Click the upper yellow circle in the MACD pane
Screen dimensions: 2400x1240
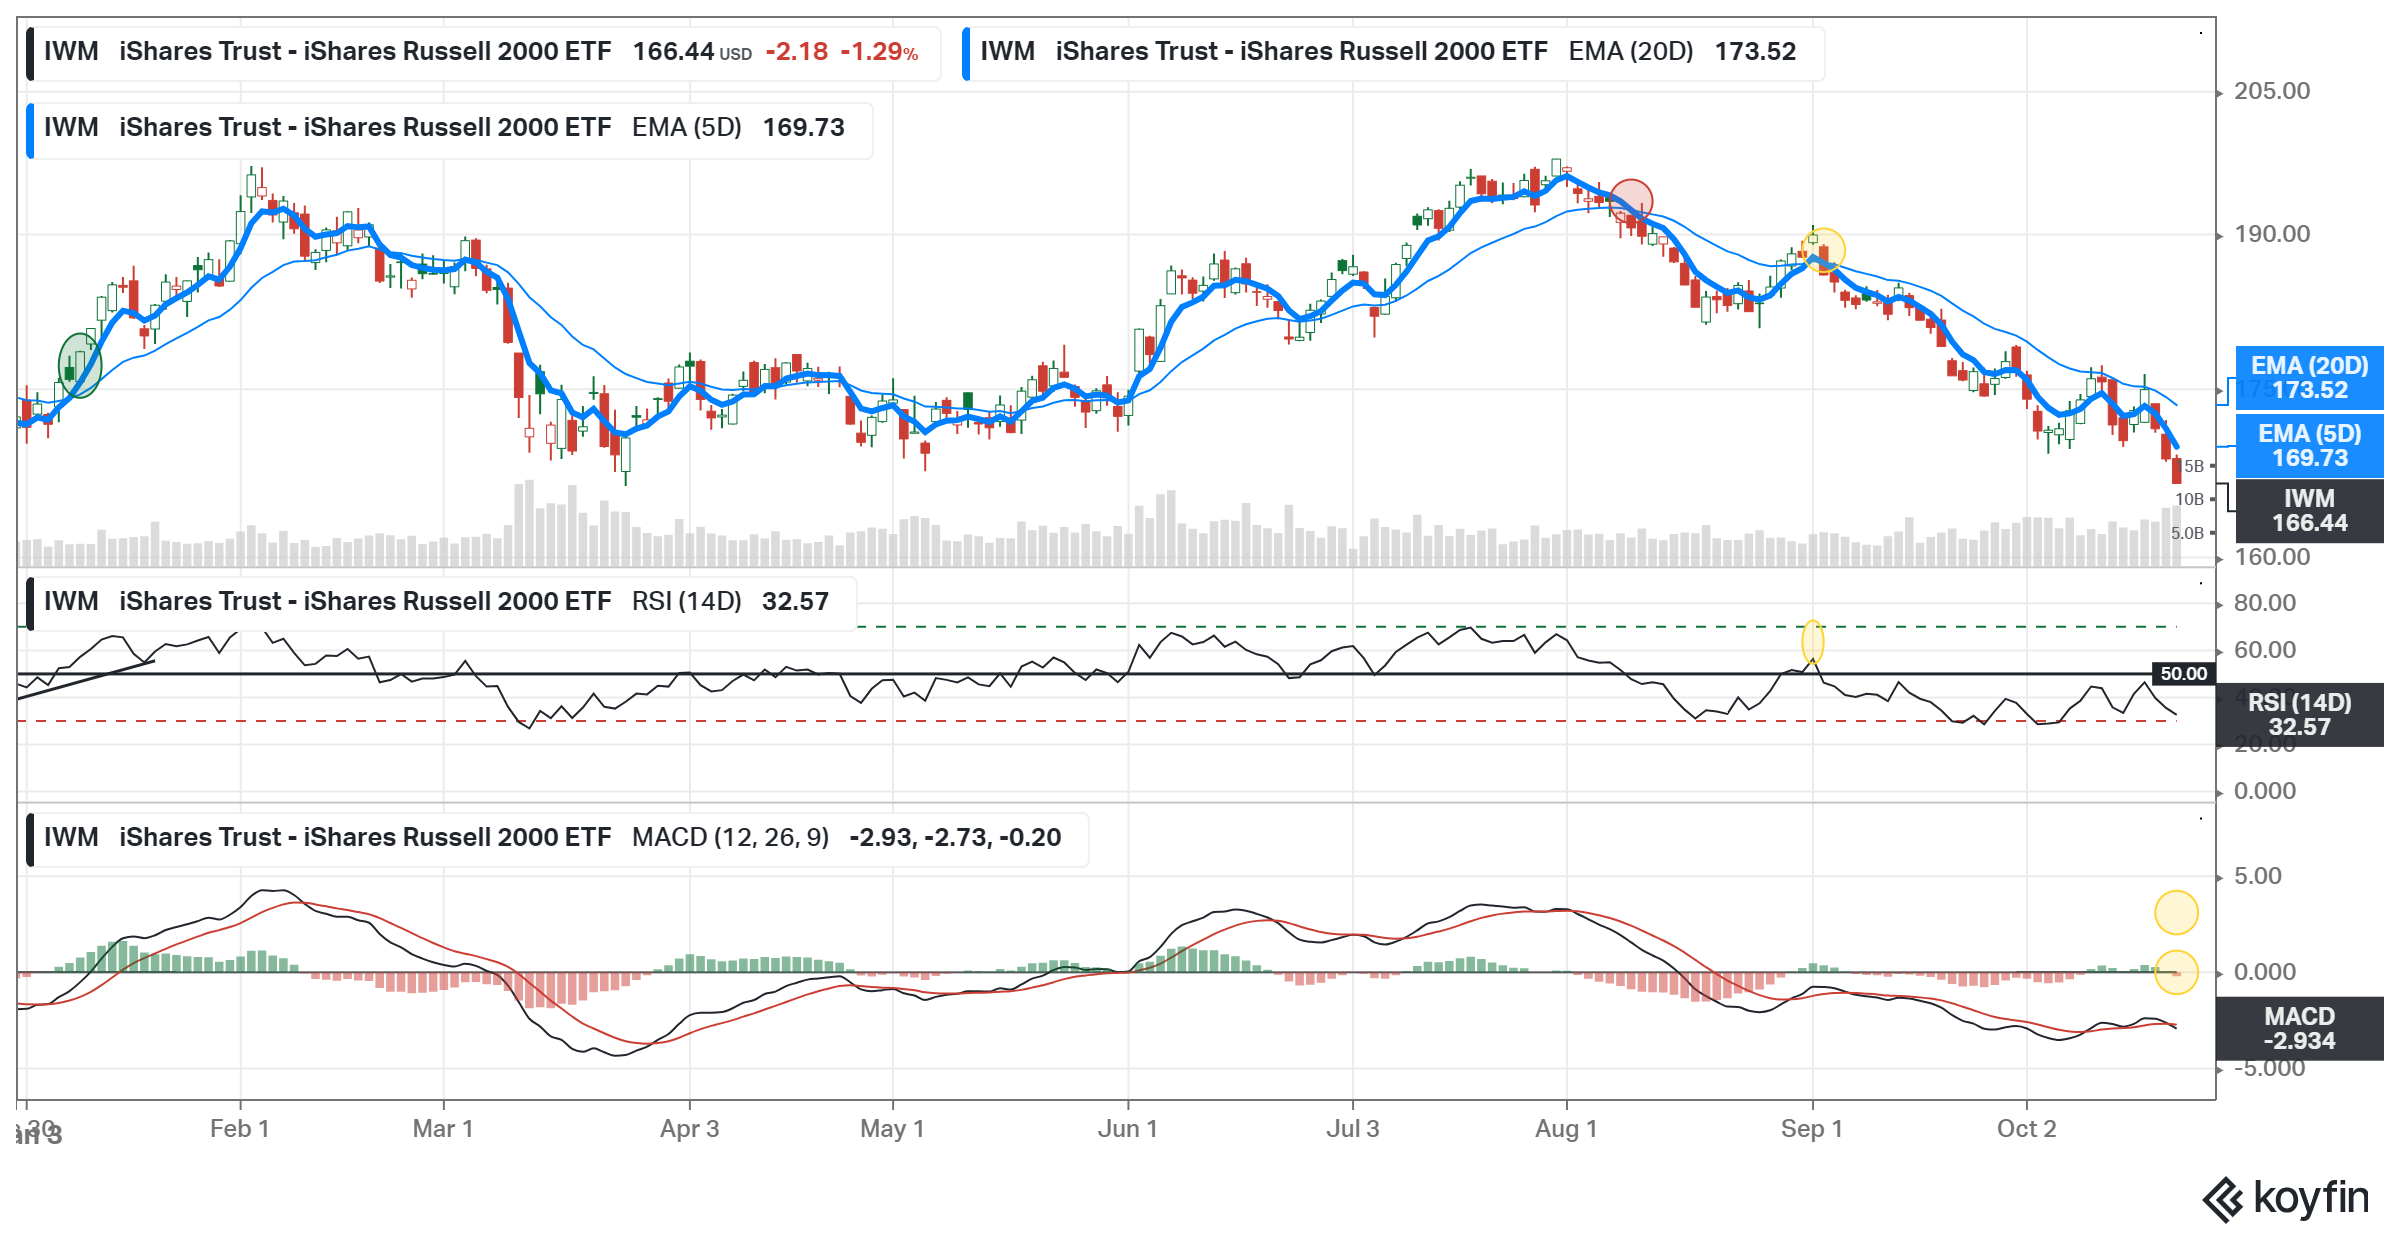click(x=2176, y=912)
